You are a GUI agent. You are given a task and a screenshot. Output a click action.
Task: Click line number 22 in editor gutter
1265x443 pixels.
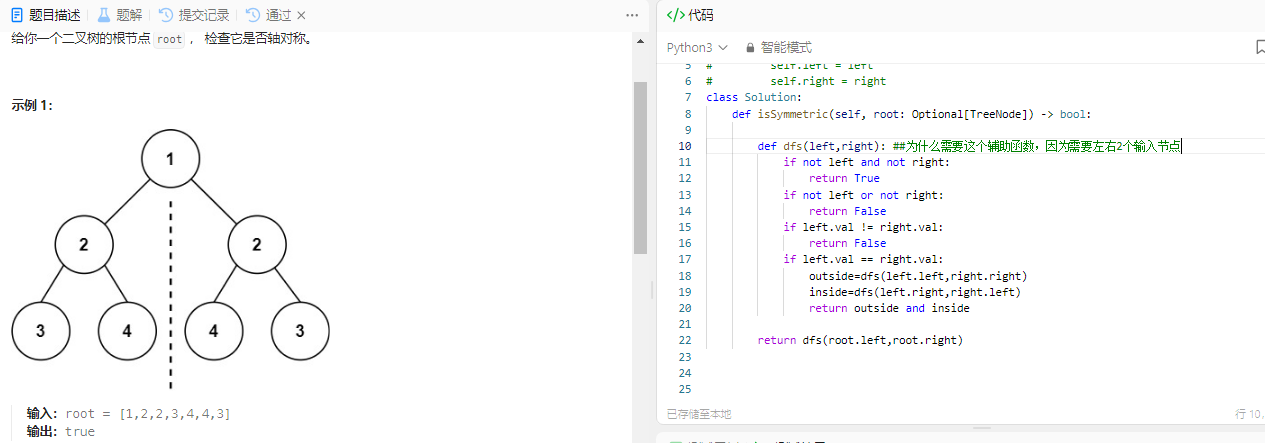tap(684, 340)
